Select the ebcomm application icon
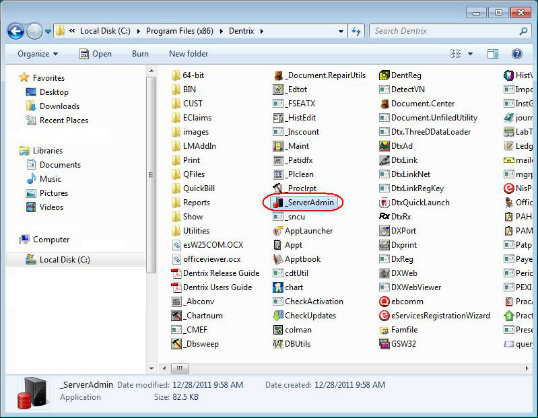 384,301
